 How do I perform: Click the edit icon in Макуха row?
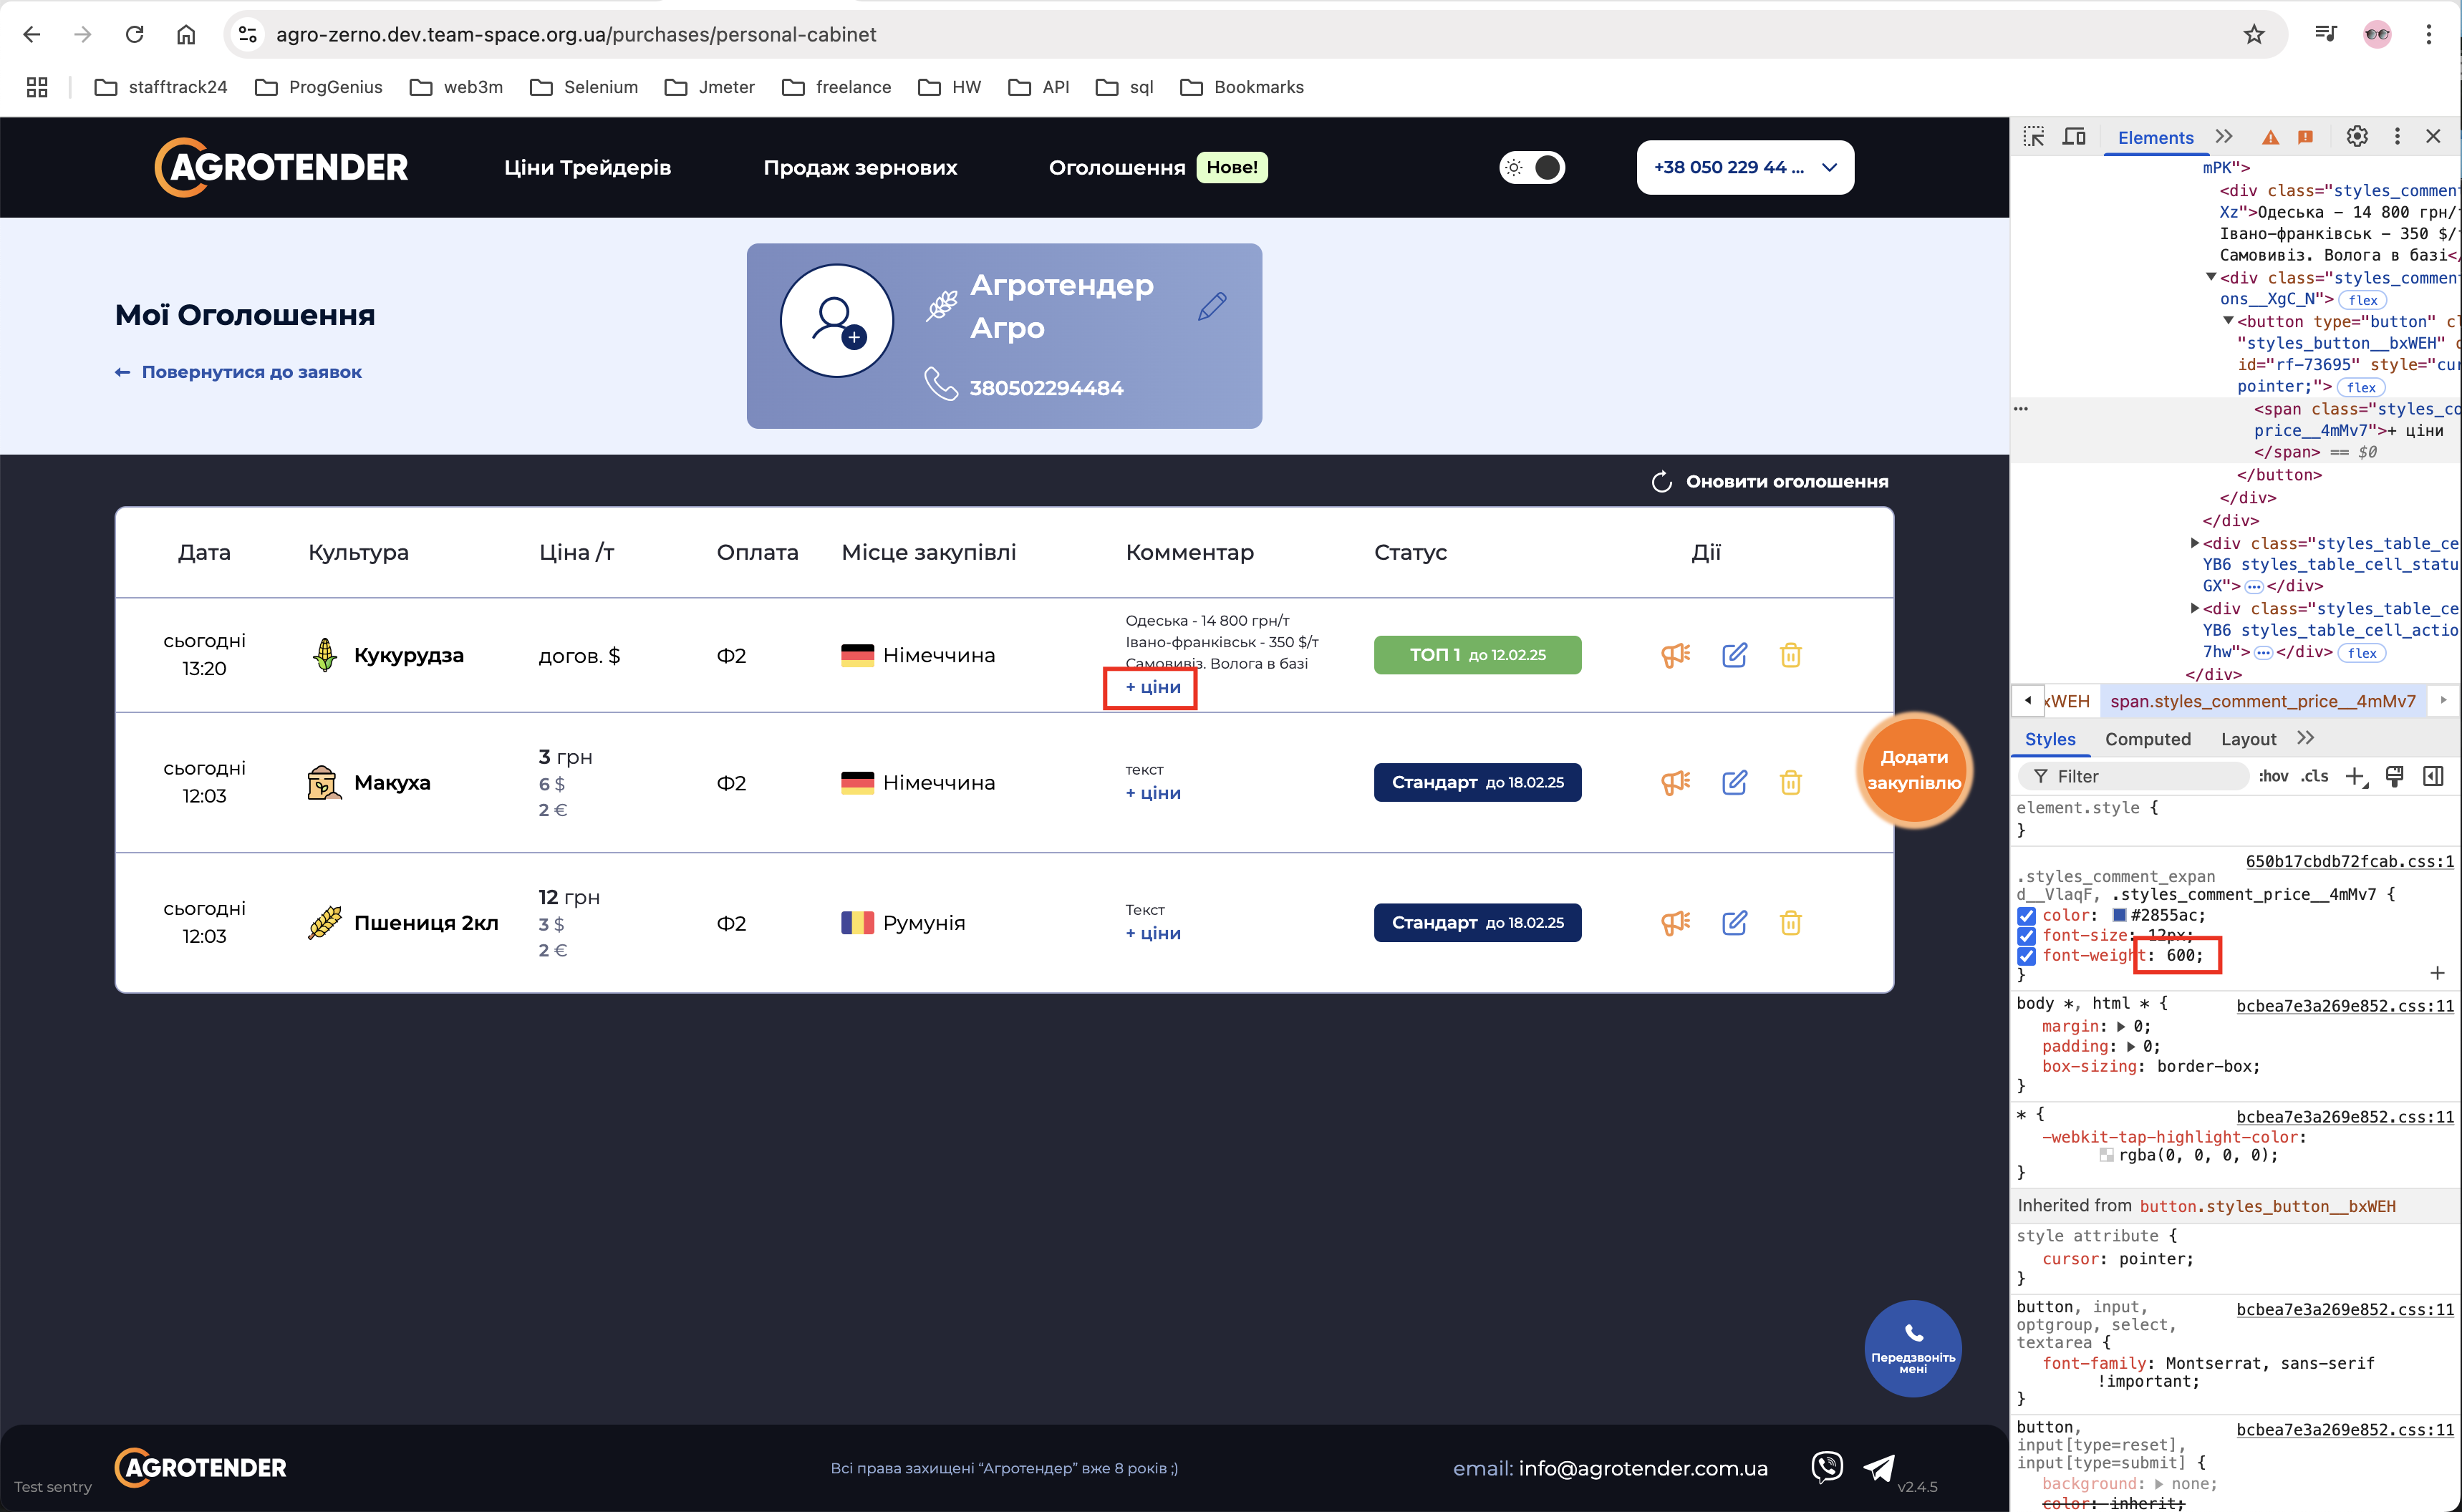coord(1734,782)
